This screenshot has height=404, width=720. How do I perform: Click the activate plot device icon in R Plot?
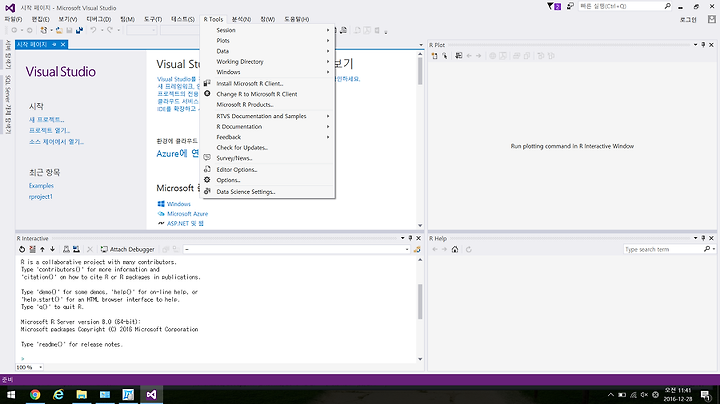[444, 56]
